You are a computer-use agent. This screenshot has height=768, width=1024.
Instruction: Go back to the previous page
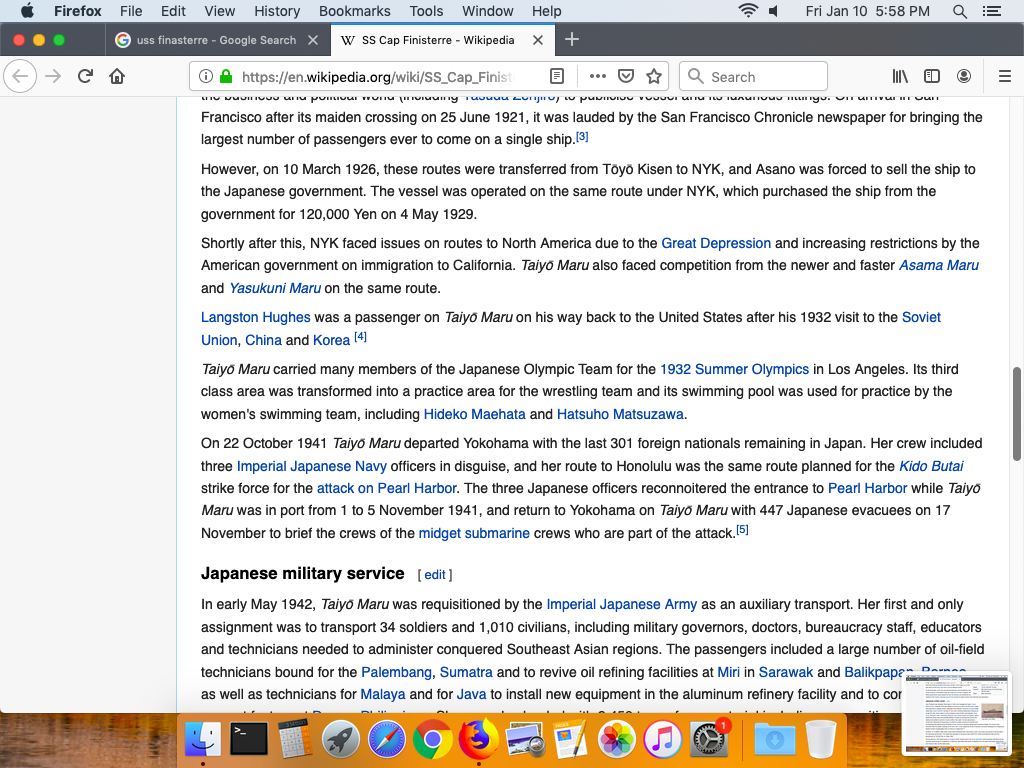pyautogui.click(x=21, y=77)
